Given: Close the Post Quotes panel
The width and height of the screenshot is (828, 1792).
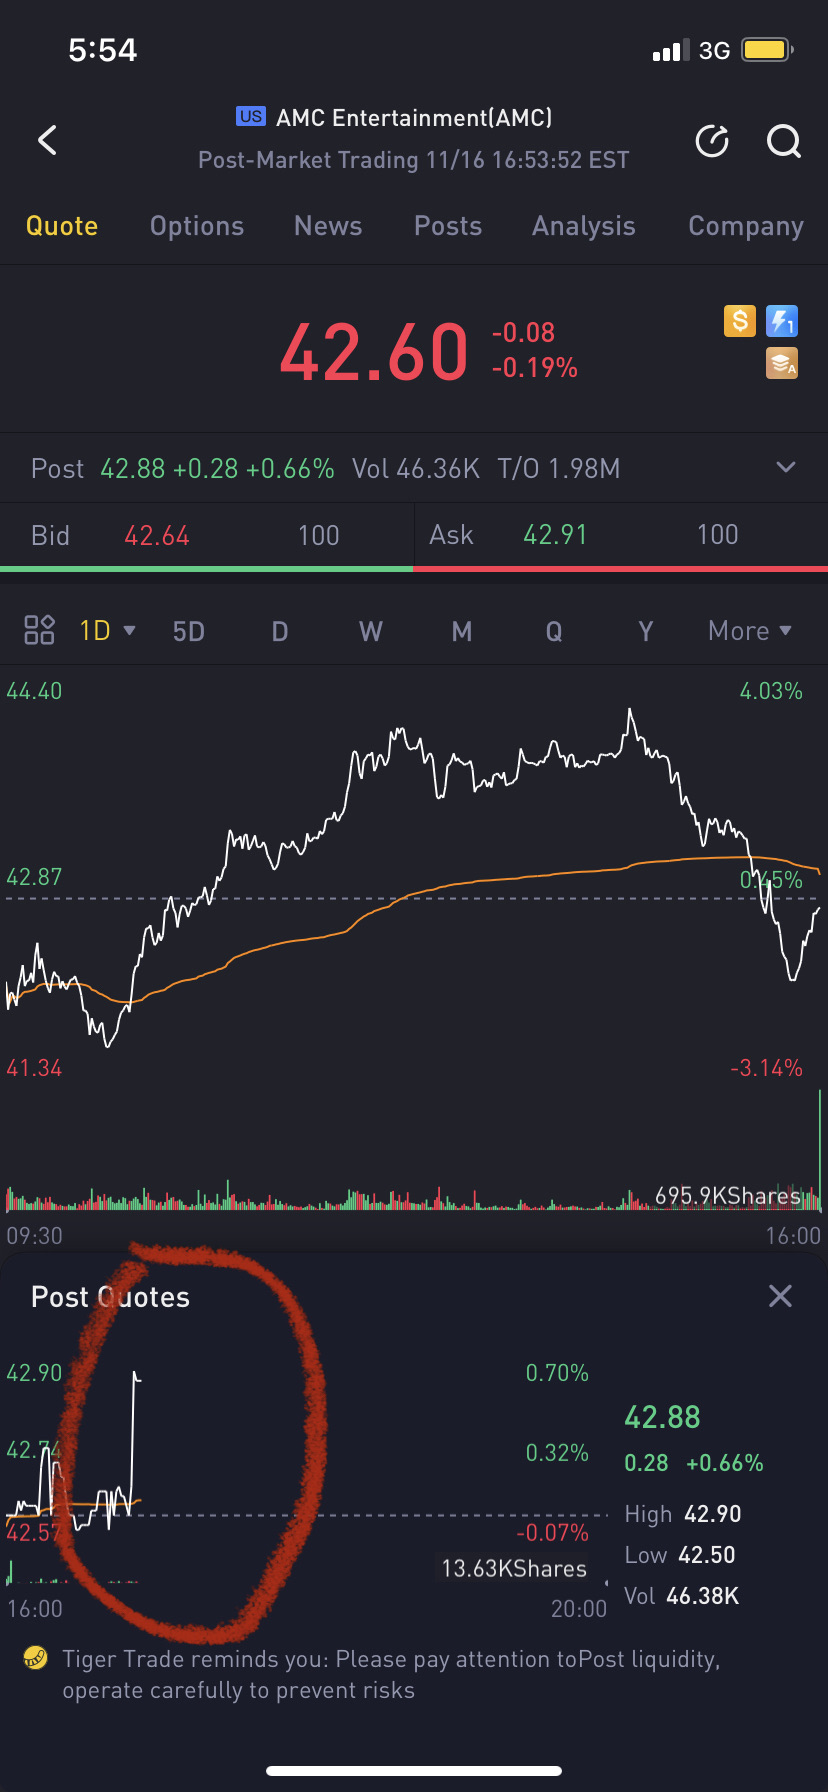Looking at the screenshot, I should [x=780, y=1297].
